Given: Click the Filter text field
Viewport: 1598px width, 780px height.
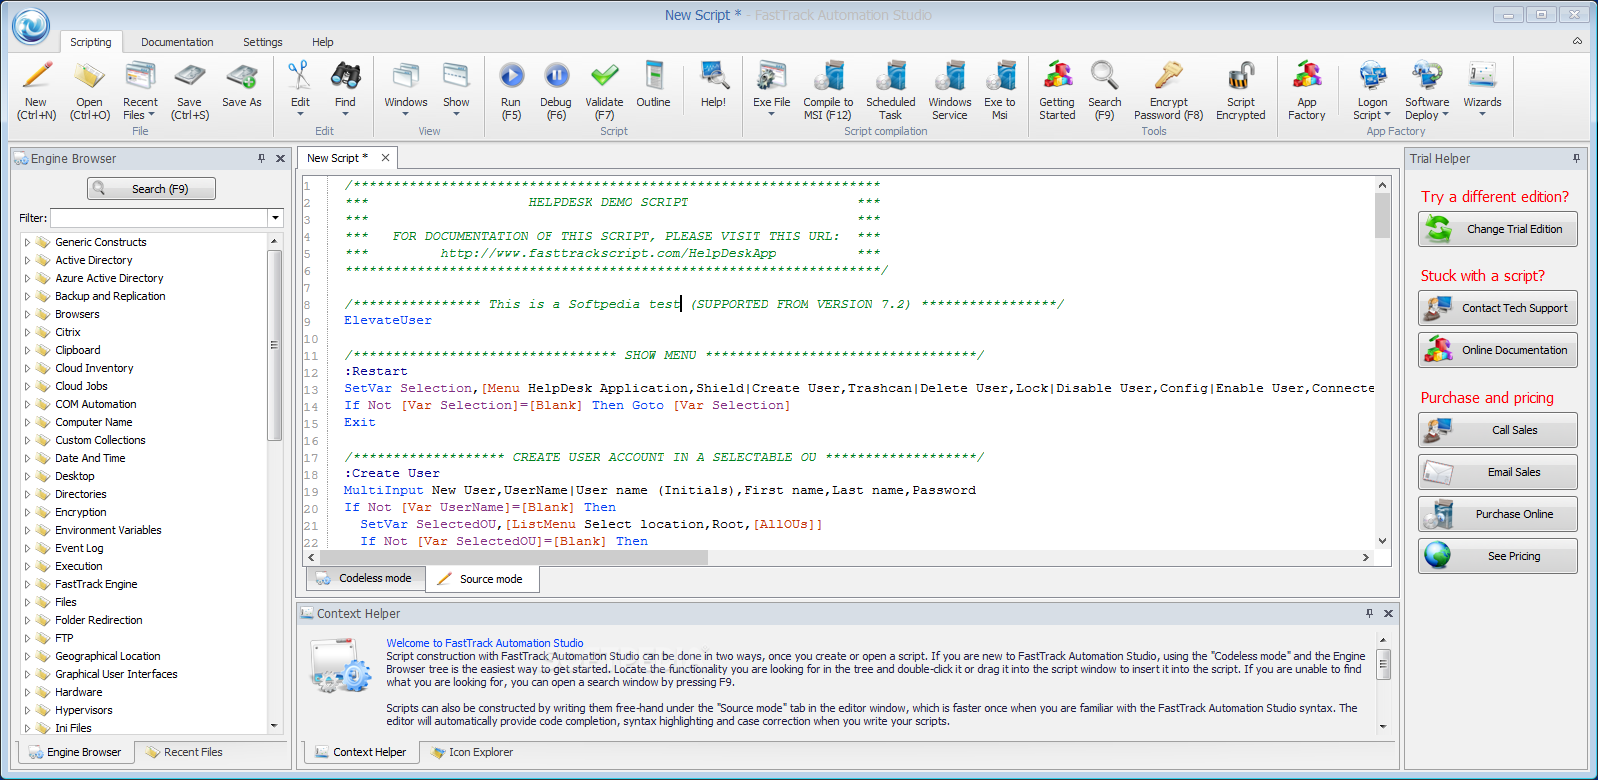Looking at the screenshot, I should (159, 218).
